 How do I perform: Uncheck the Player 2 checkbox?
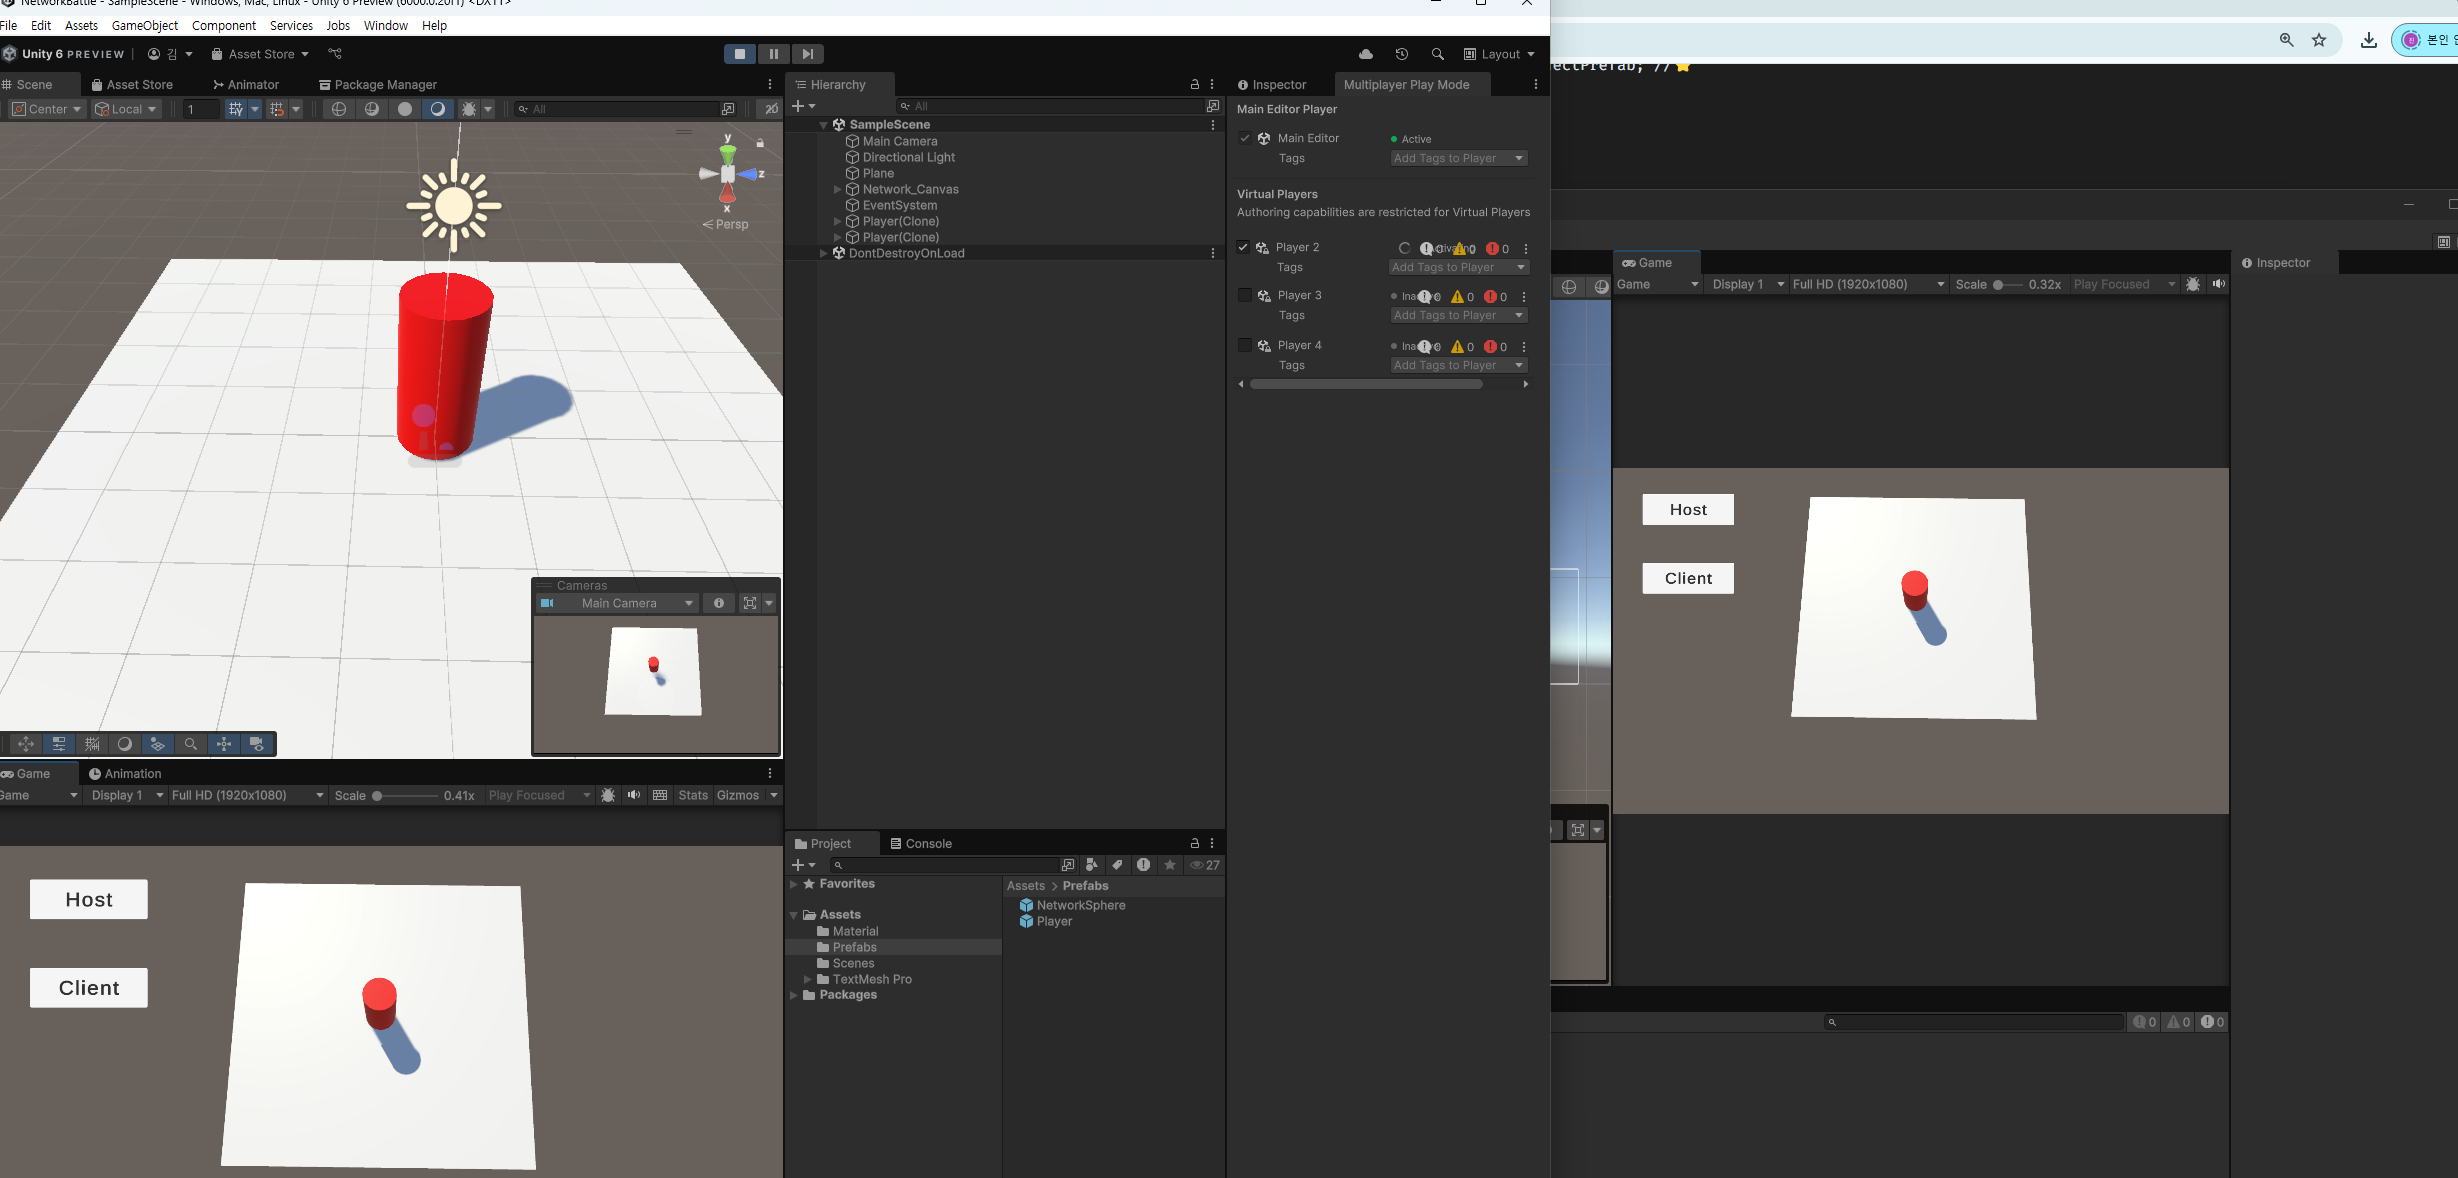pos(1243,247)
